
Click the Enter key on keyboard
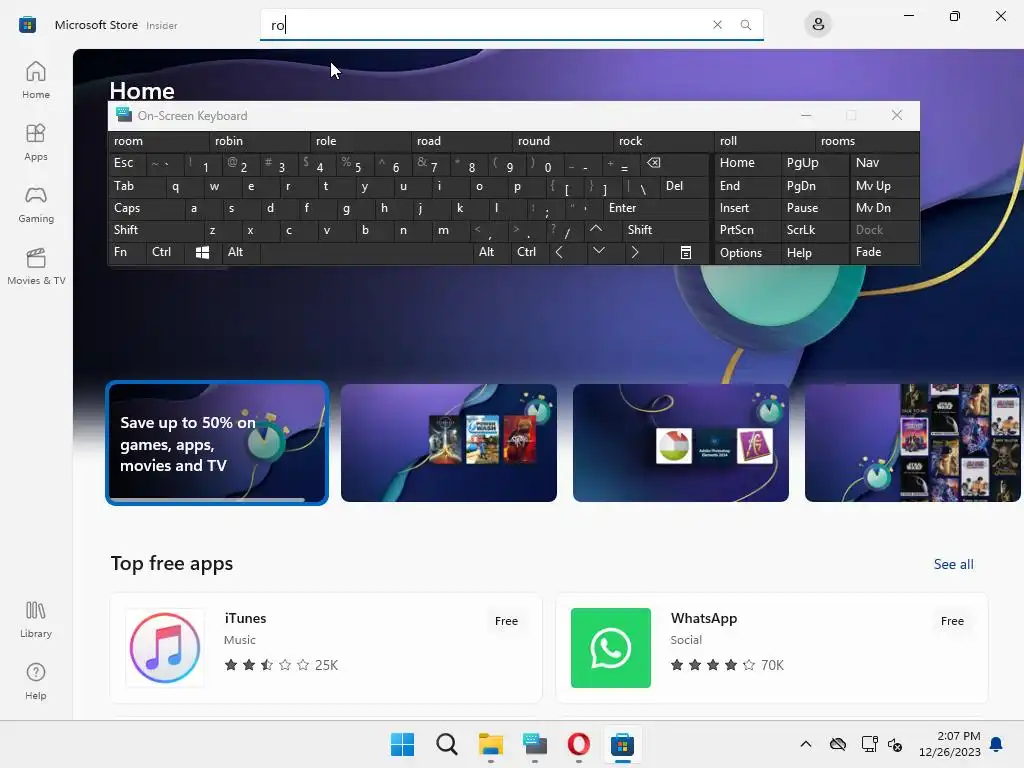pyautogui.click(x=655, y=208)
